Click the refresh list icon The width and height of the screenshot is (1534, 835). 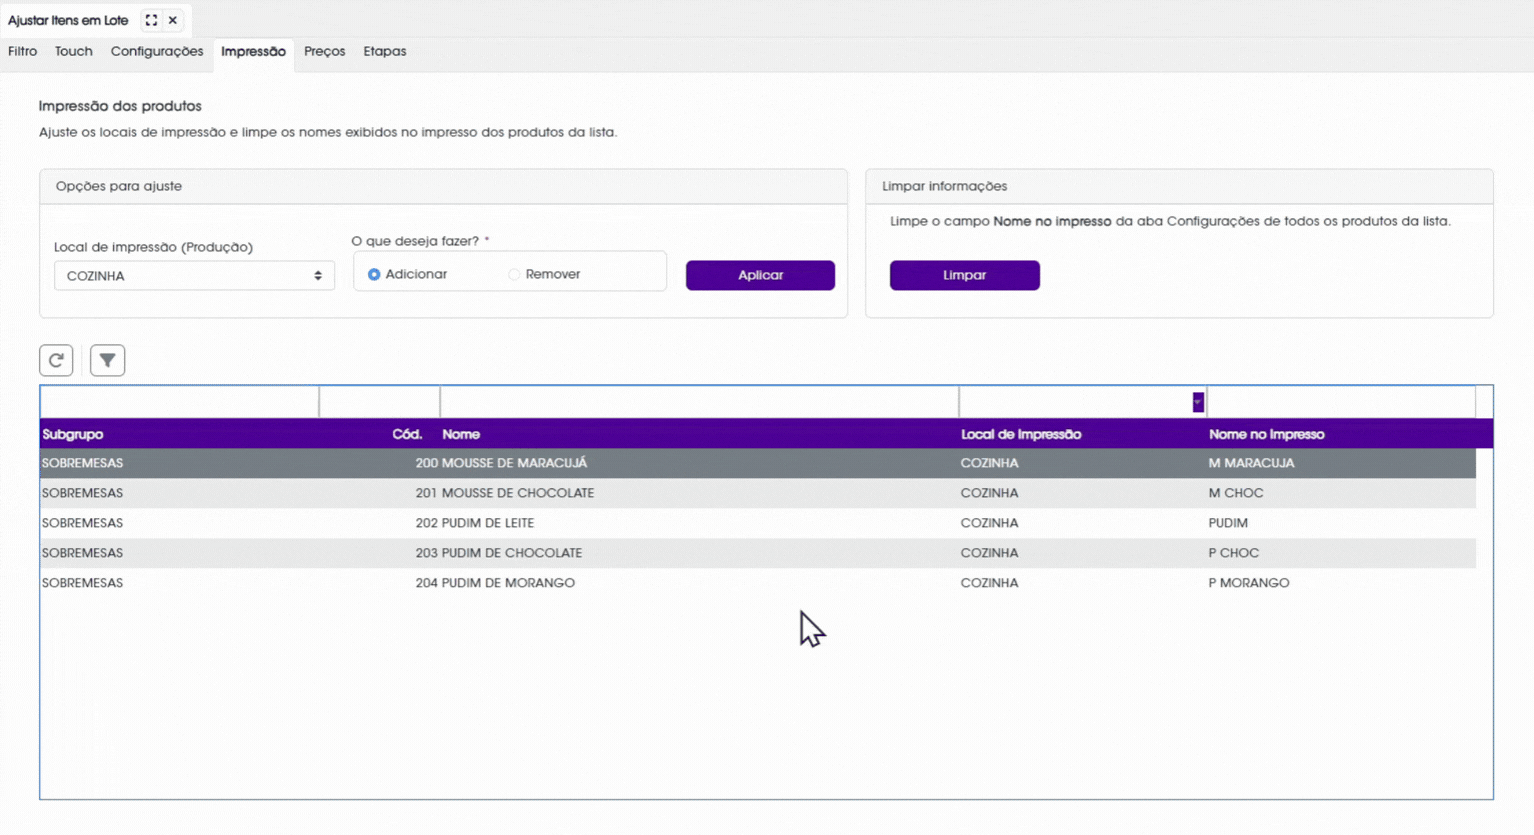56,360
